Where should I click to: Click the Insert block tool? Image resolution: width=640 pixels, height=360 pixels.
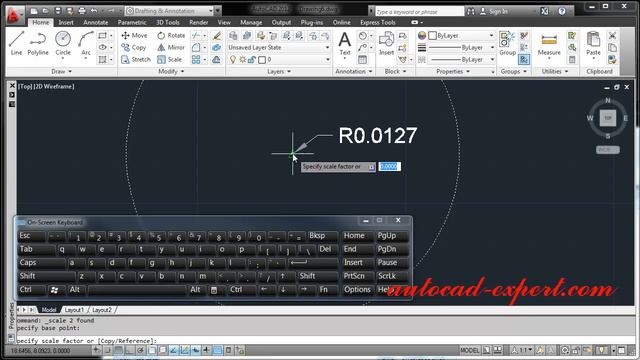[386, 43]
